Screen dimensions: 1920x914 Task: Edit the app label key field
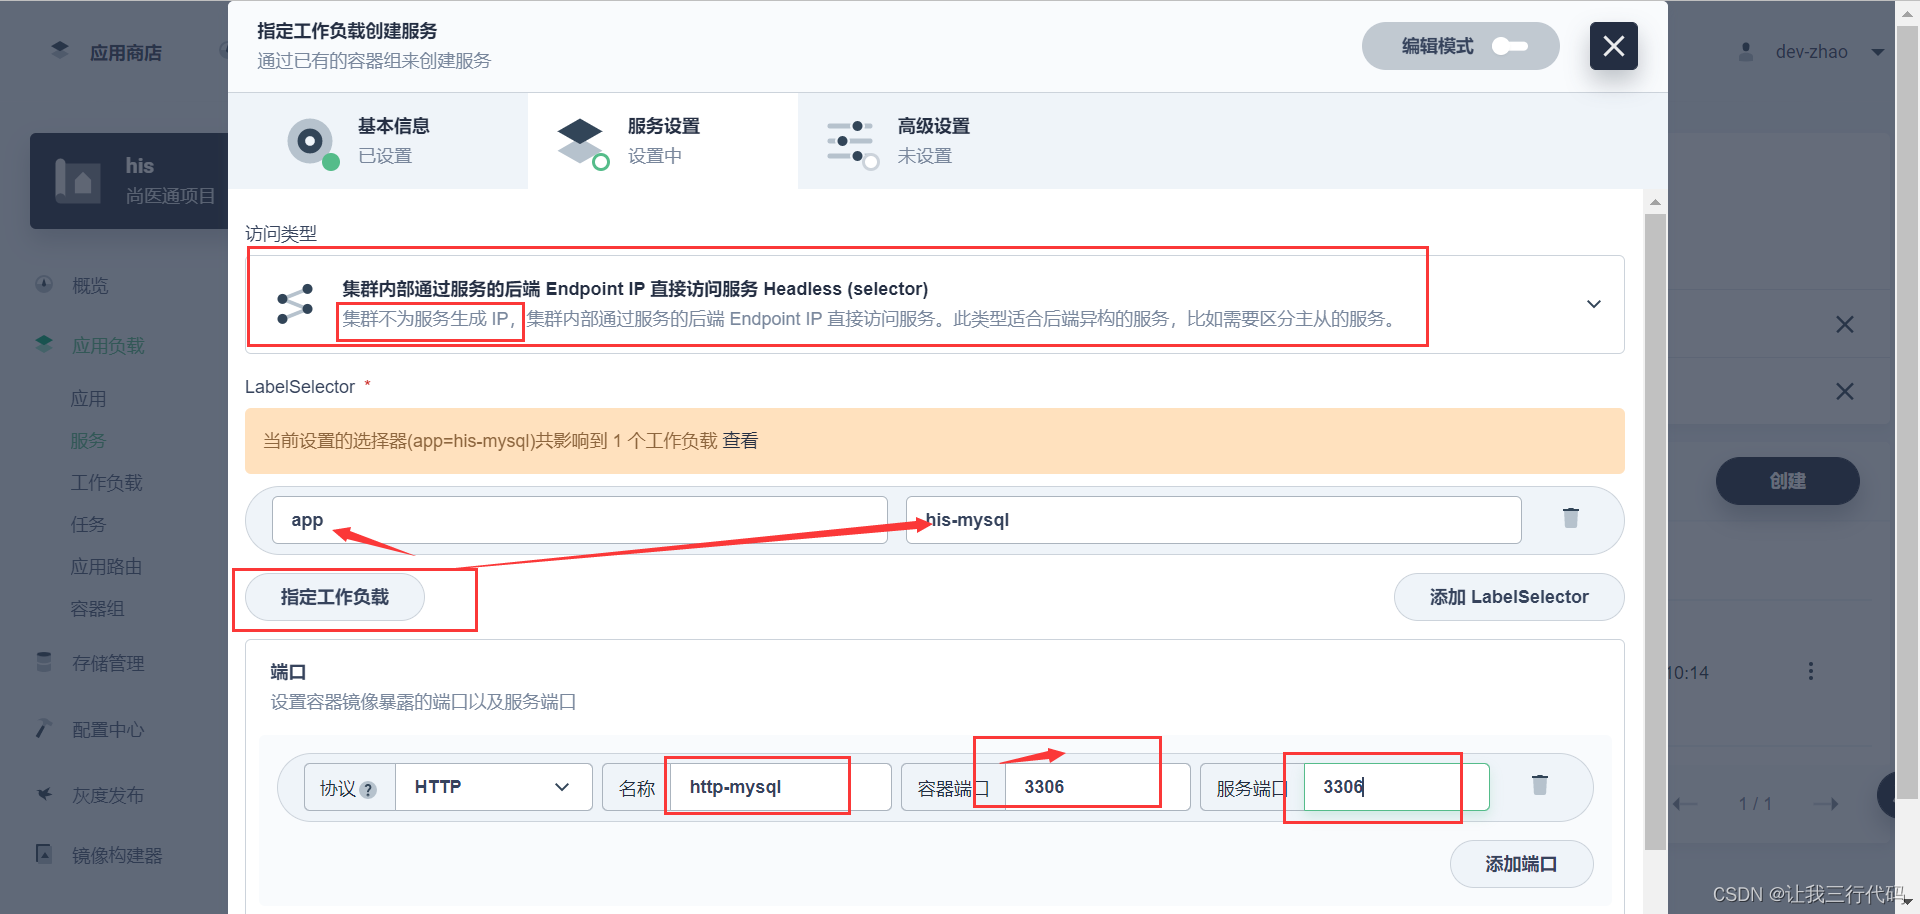580,520
